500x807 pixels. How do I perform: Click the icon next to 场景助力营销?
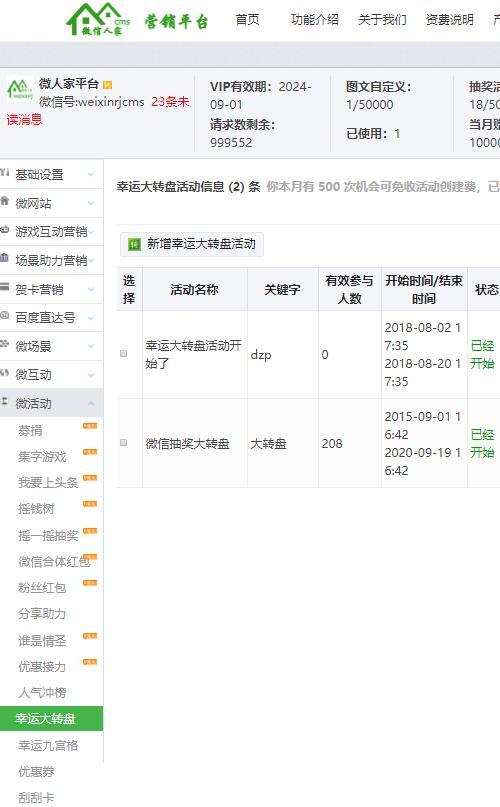click(x=5, y=258)
